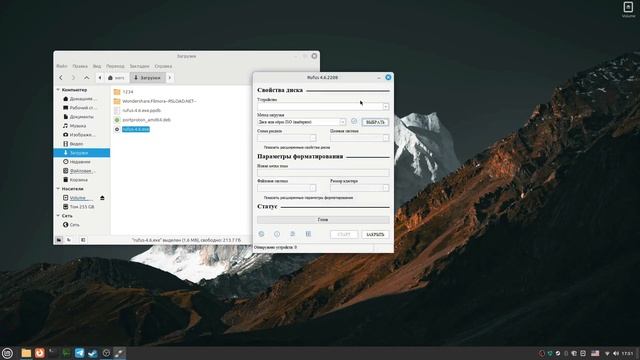Go back in file manager
This screenshot has height=360, width=640.
[x=61, y=78]
